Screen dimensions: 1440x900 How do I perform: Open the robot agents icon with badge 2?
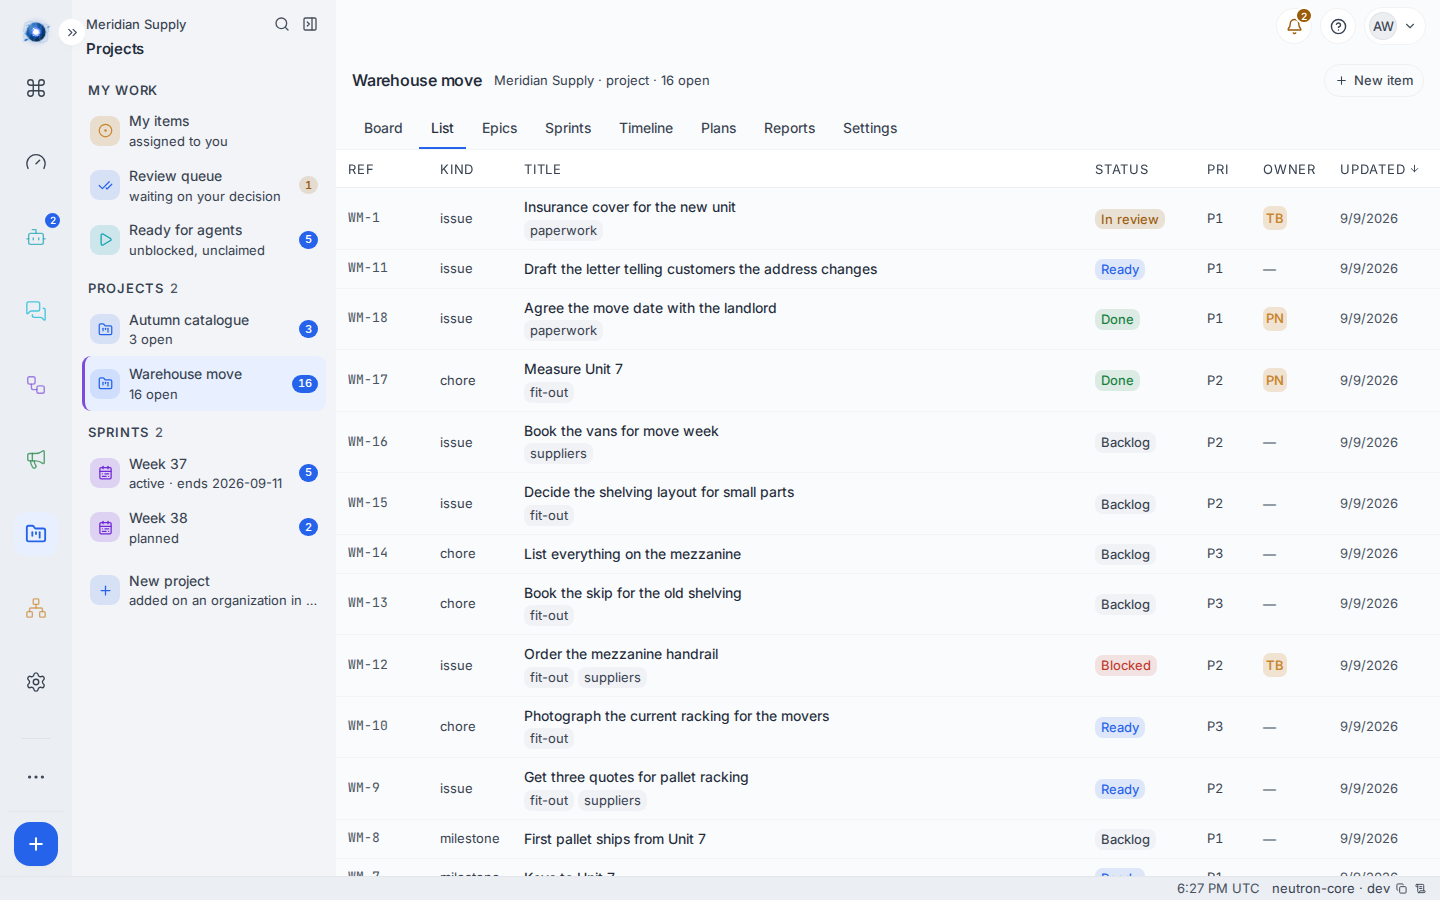[36, 237]
